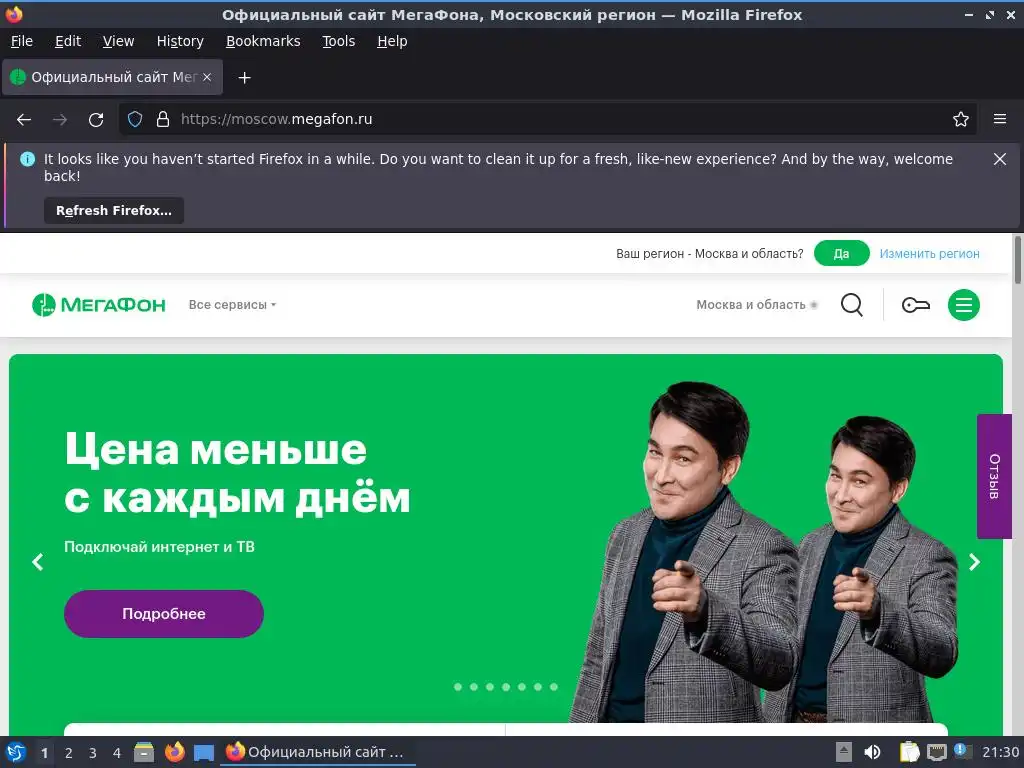Switch to workspace 4
The width and height of the screenshot is (1024, 768).
coord(117,753)
